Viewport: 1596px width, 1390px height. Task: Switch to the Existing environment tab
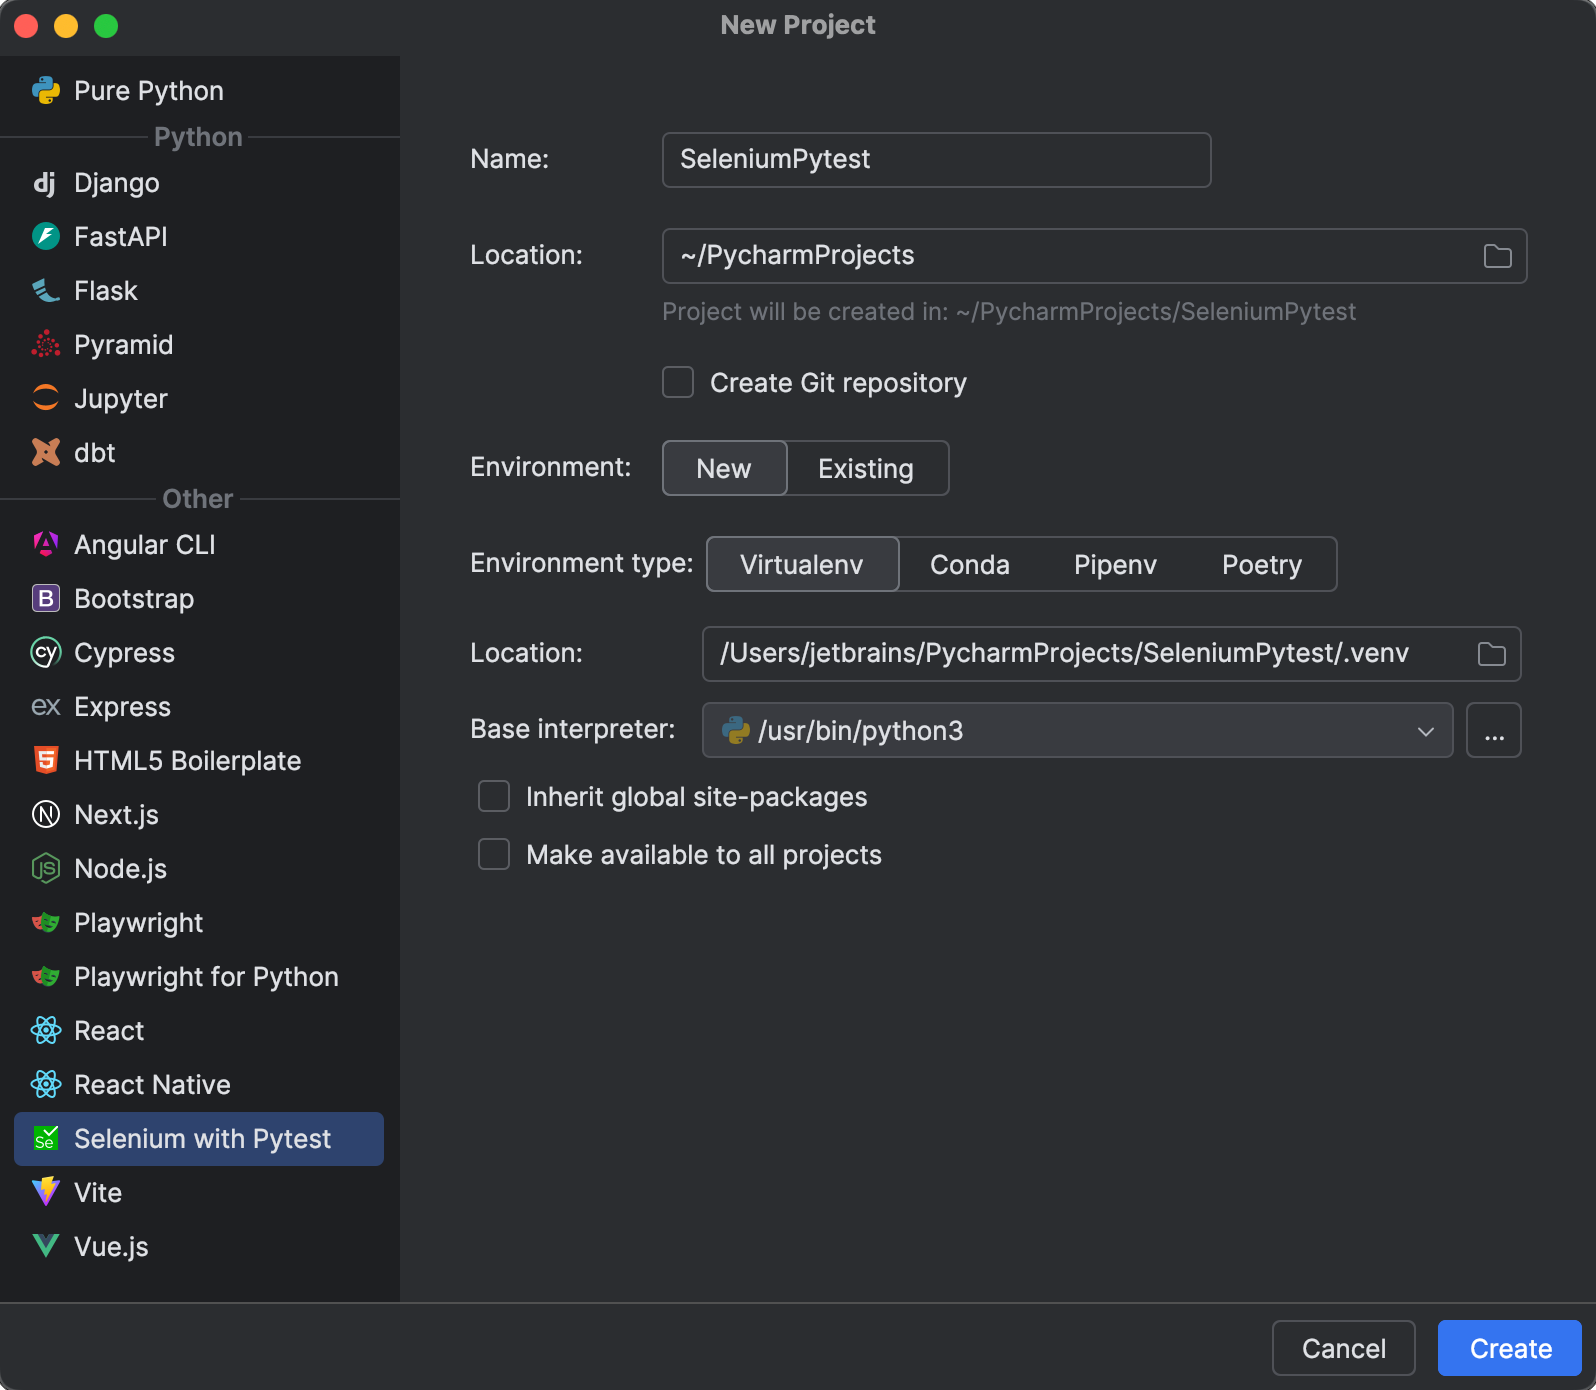click(866, 469)
